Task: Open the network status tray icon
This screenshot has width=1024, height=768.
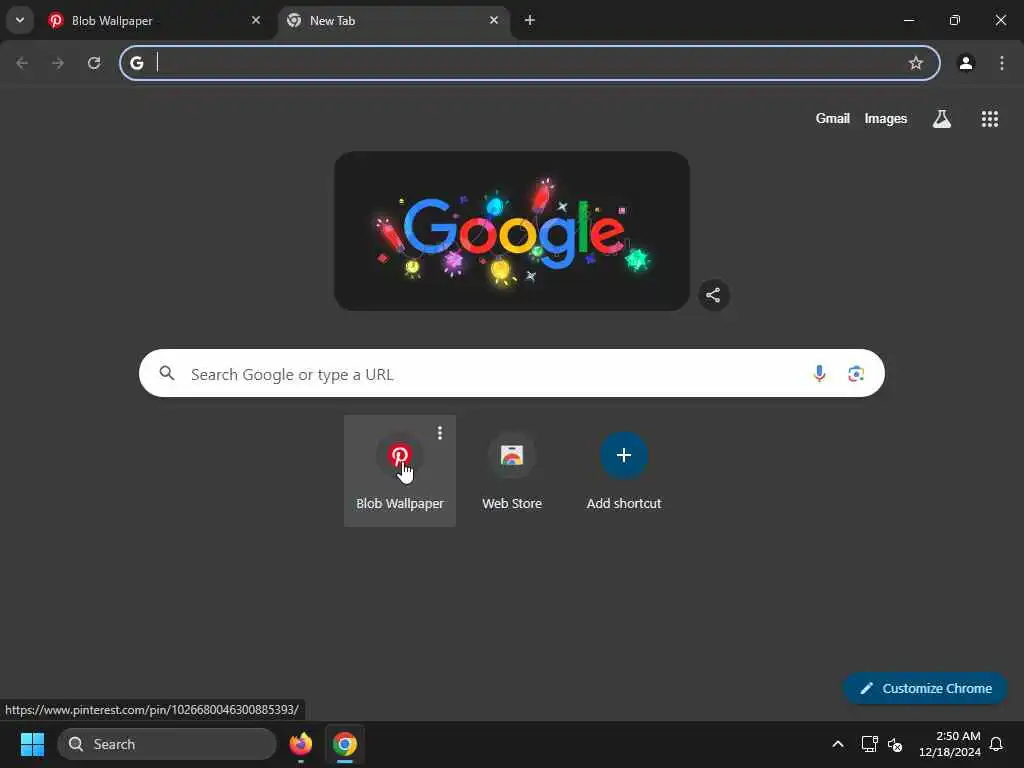Action: pos(869,744)
